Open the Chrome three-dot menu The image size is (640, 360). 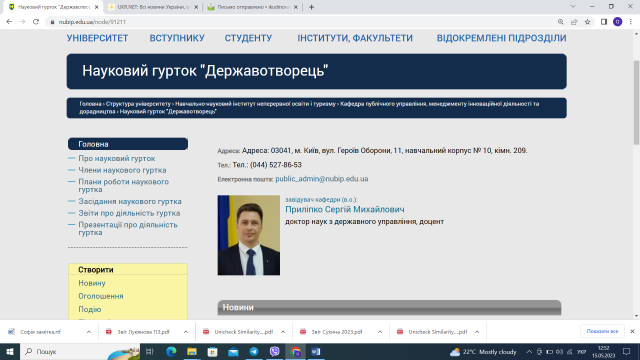tap(631, 22)
